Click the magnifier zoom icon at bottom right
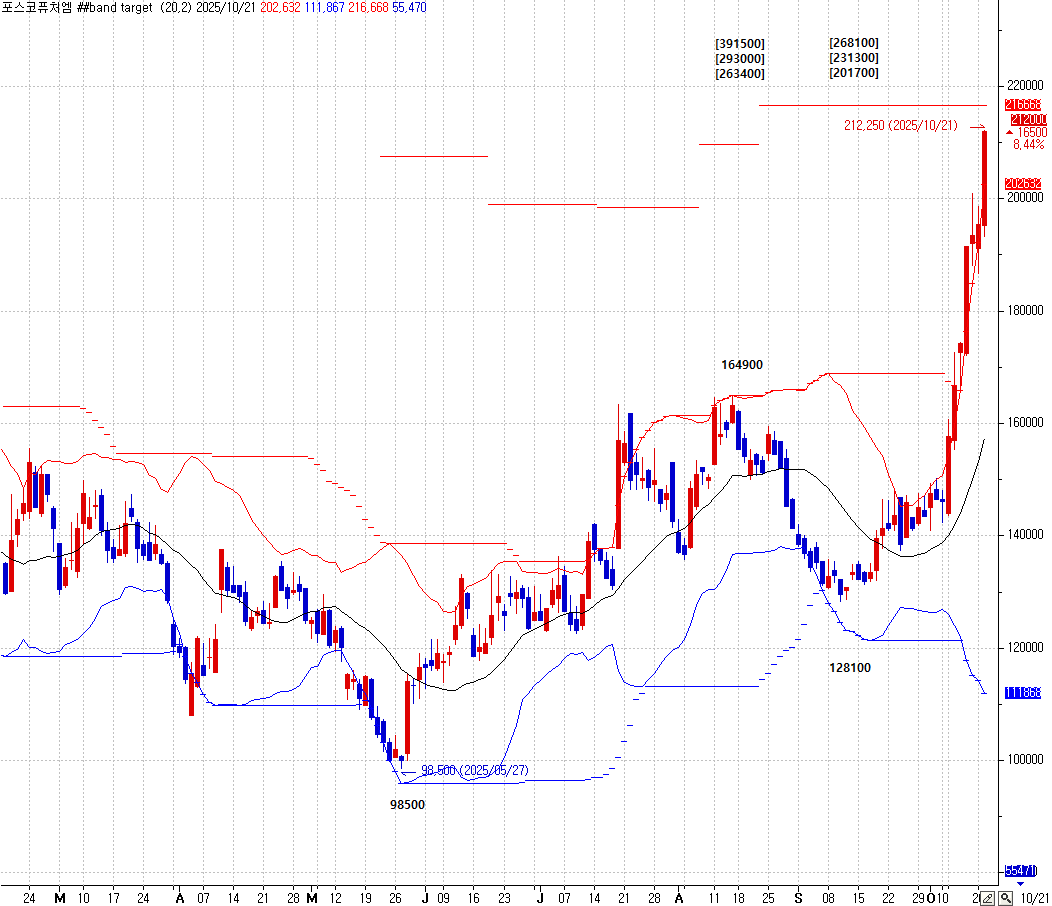1052x906 pixels. point(1005,897)
